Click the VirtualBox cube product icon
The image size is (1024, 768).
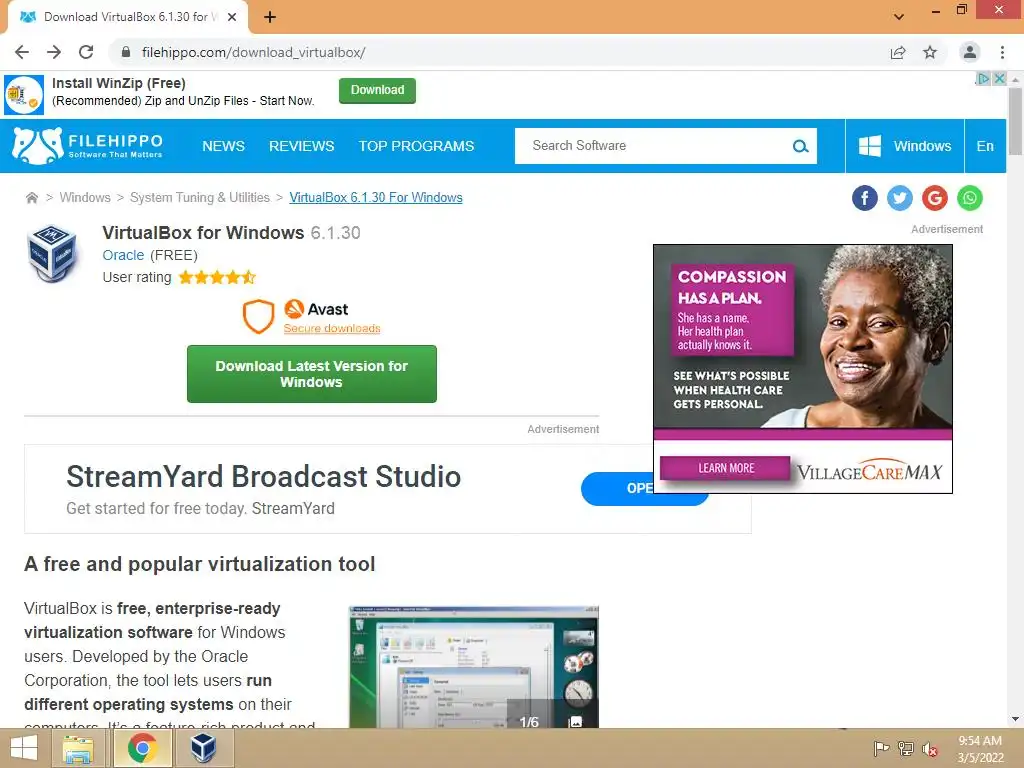(x=52, y=253)
